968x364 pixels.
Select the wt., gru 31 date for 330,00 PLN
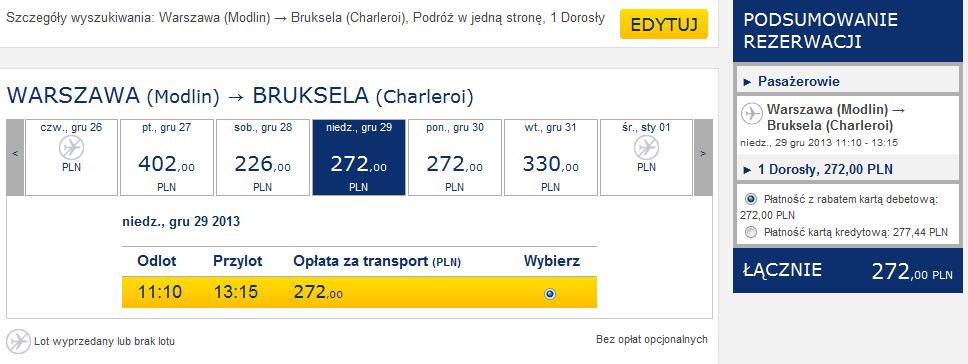click(x=551, y=157)
